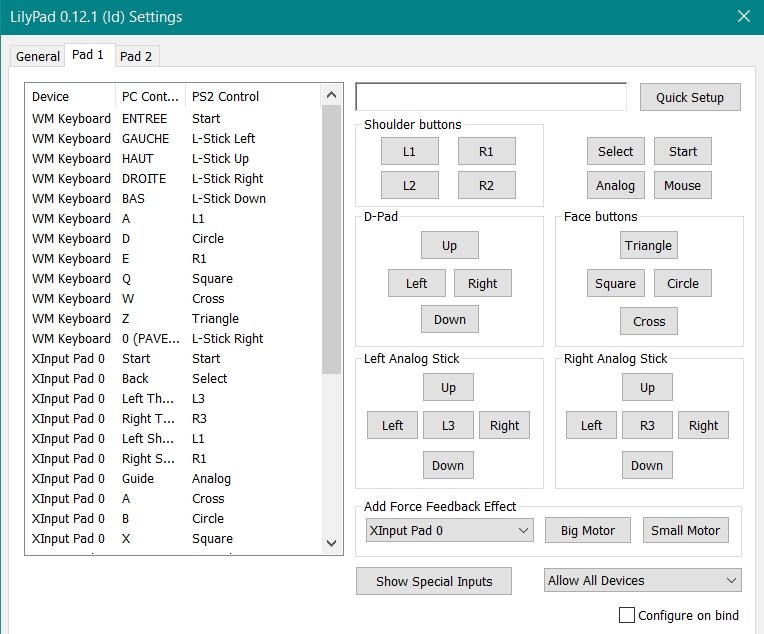Select the keyboard E R1 row
Screen dimensions: 764x634
point(174,258)
